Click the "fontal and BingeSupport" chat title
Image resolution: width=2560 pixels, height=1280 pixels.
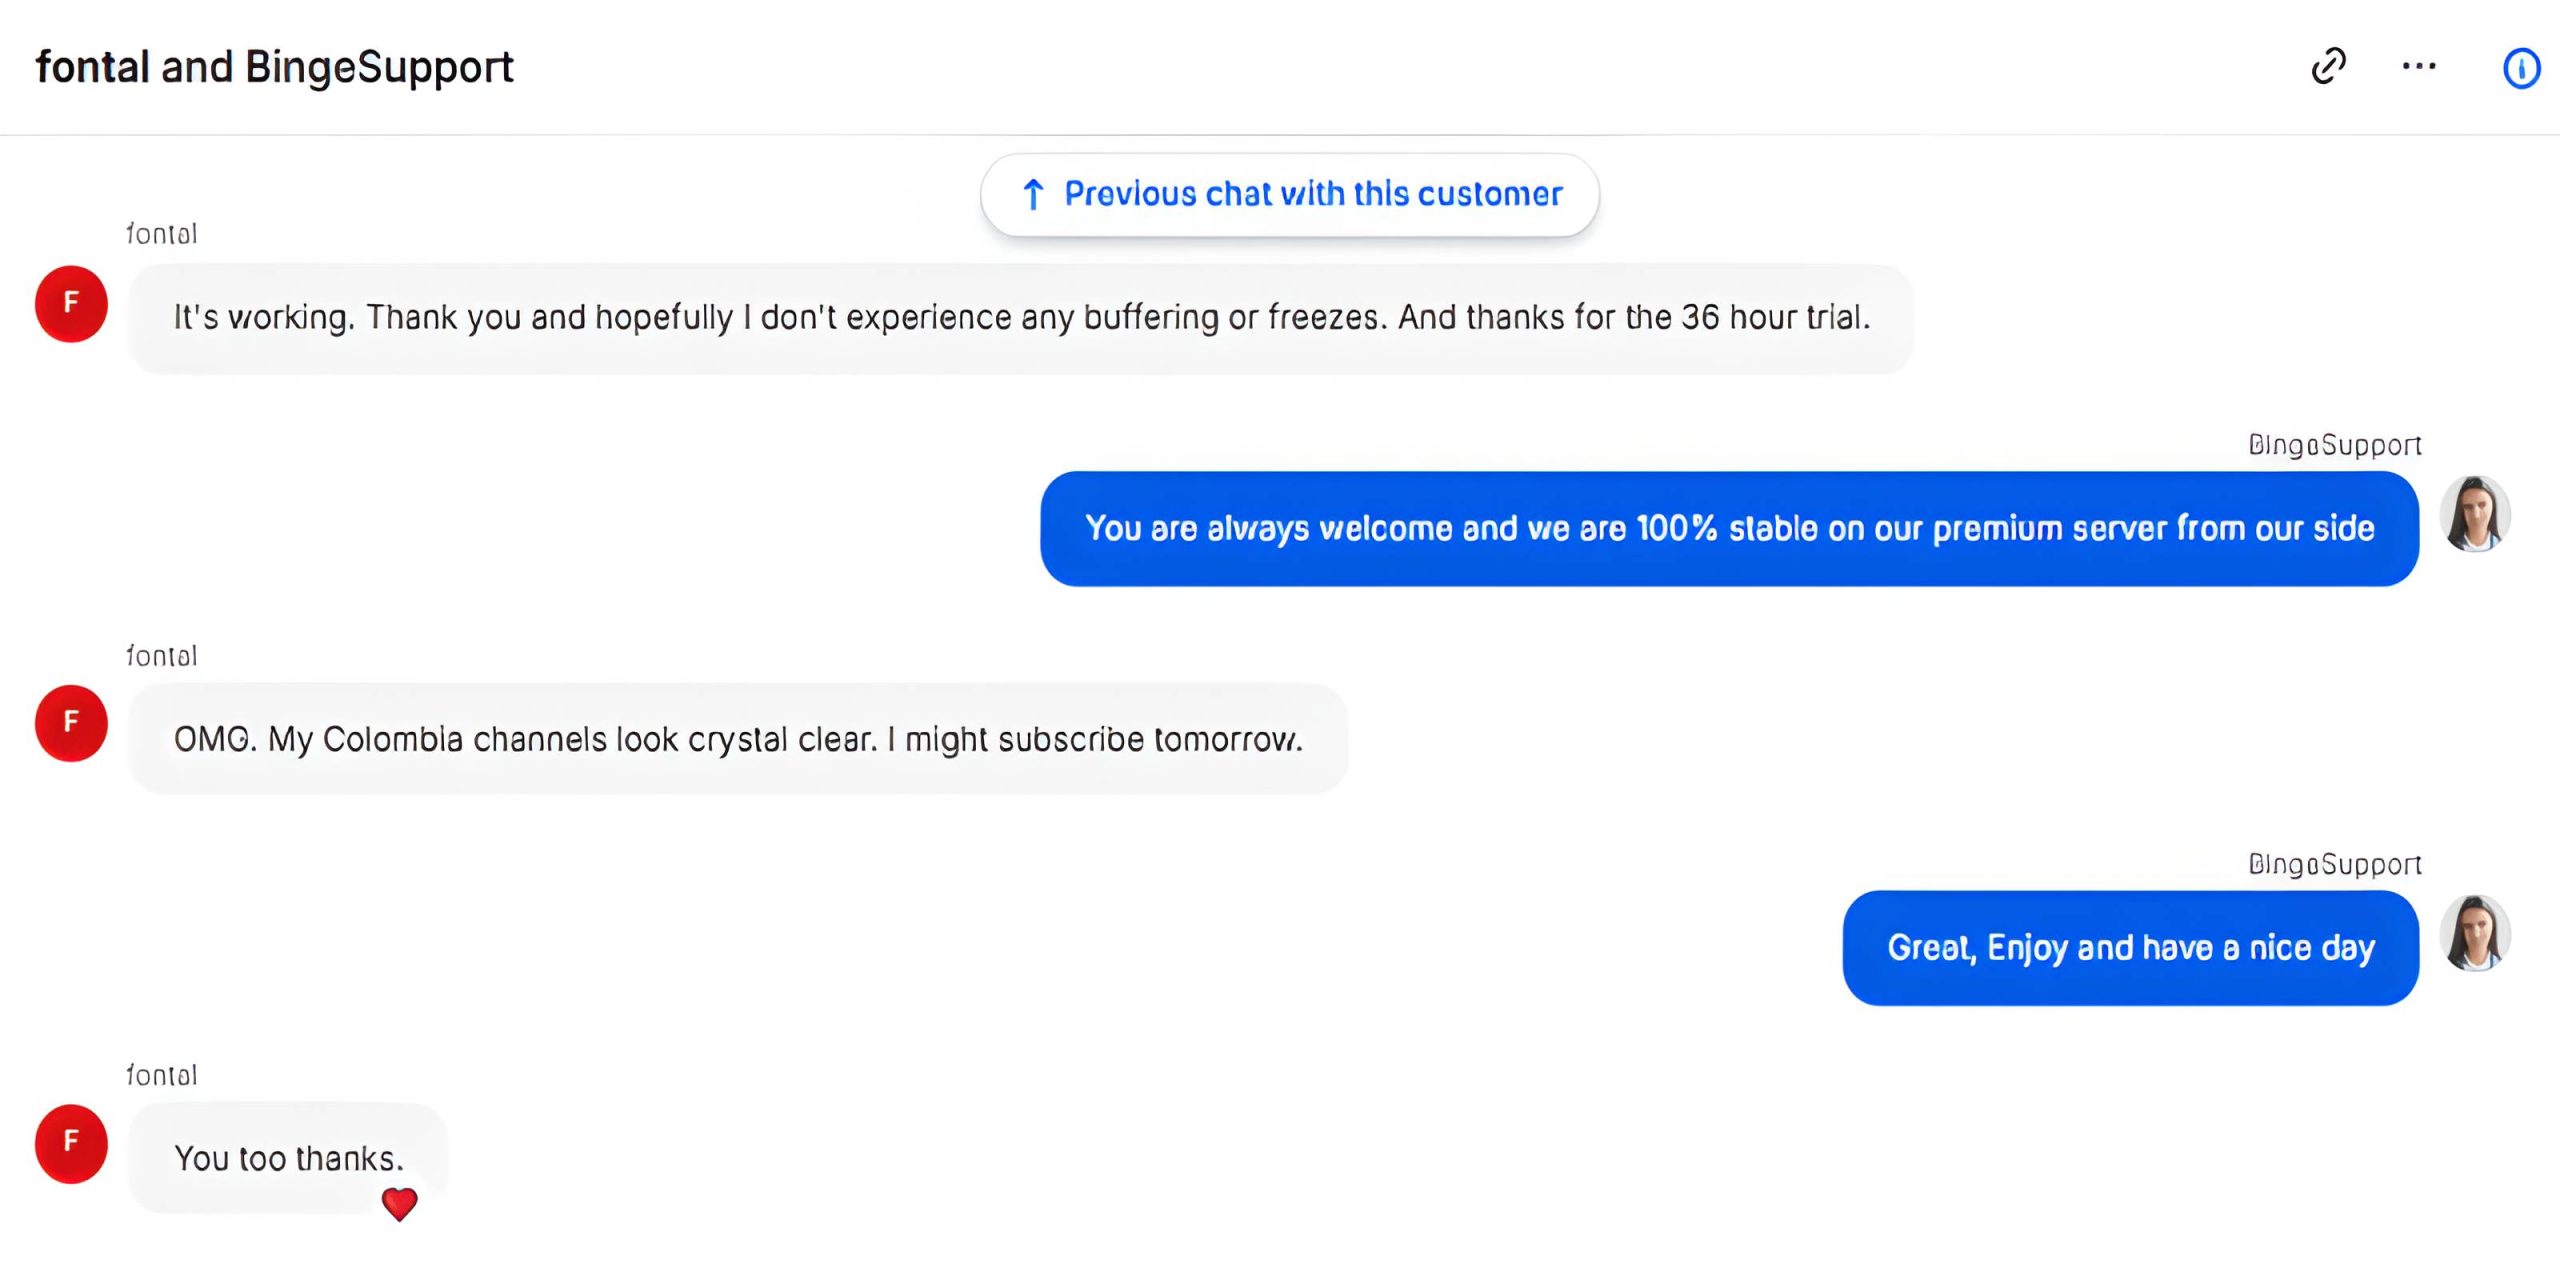(274, 67)
